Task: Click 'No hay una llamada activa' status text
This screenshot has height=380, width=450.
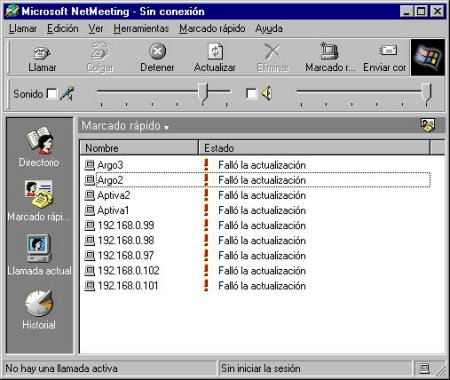Action: pyautogui.click(x=61, y=368)
